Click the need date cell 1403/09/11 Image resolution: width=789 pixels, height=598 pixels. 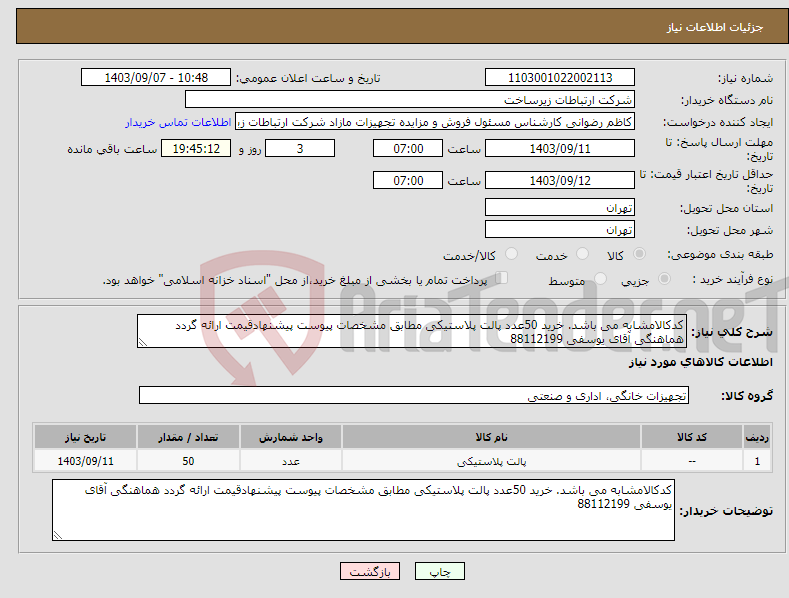pos(86,461)
